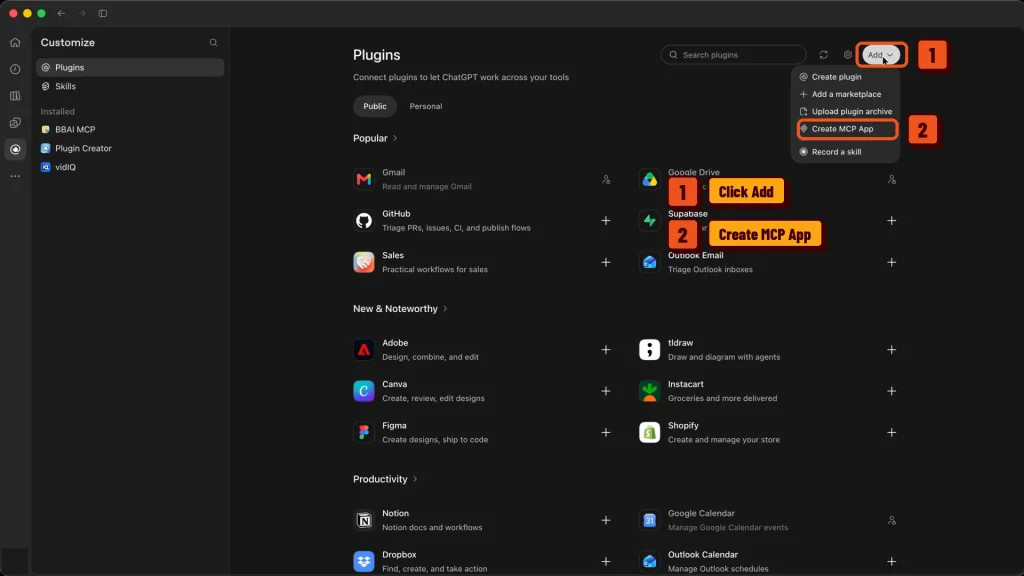Select Upload plugin archive menu entry
The image size is (1024, 576).
pos(846,112)
